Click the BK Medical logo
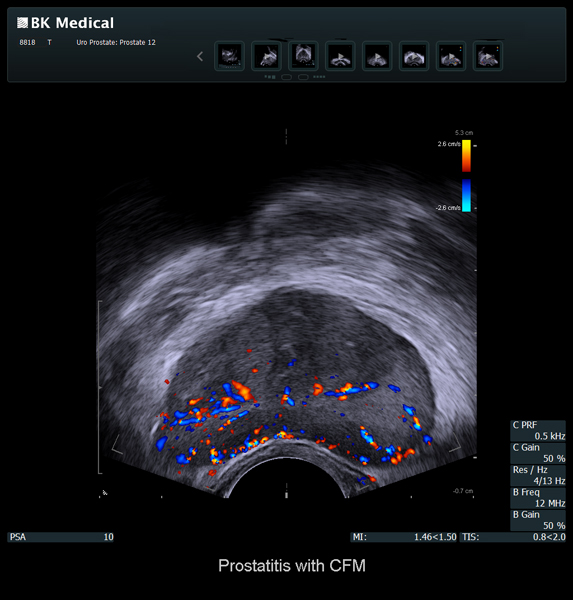Screen dimensions: 573x600 point(65,23)
